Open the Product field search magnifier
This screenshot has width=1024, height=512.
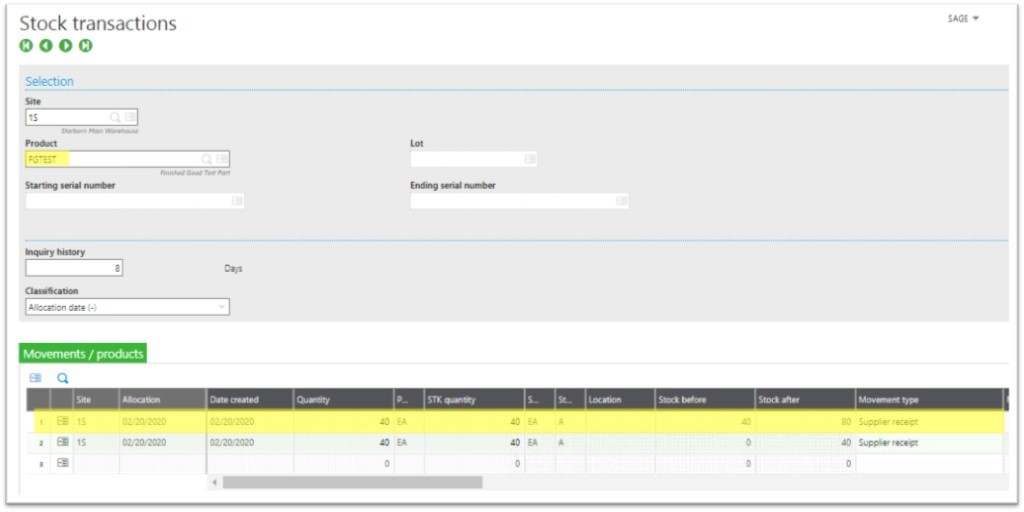pyautogui.click(x=207, y=159)
